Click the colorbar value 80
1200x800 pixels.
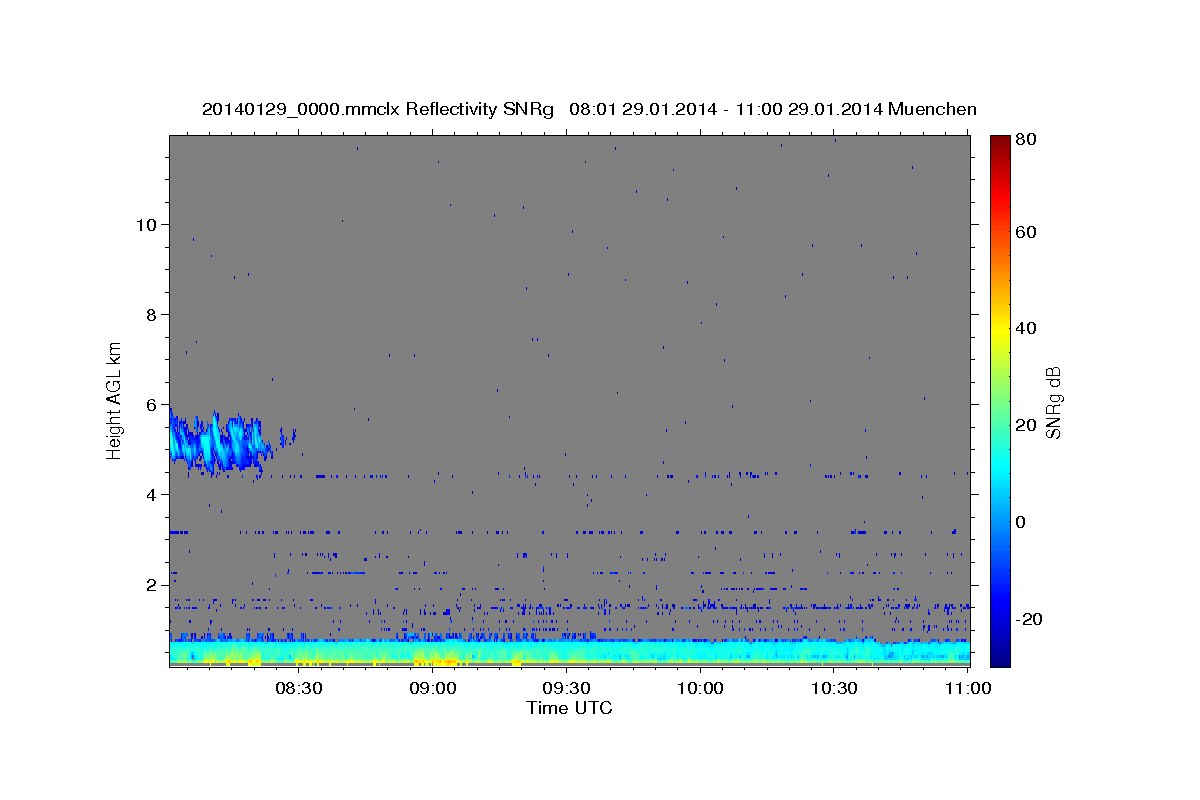tap(1025, 140)
